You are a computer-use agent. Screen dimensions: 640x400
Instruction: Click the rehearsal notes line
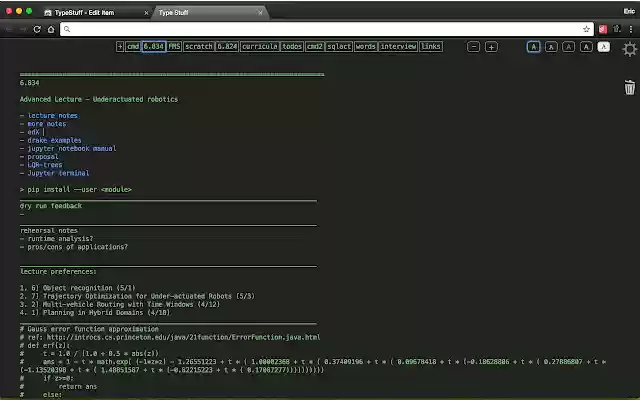tap(49, 231)
